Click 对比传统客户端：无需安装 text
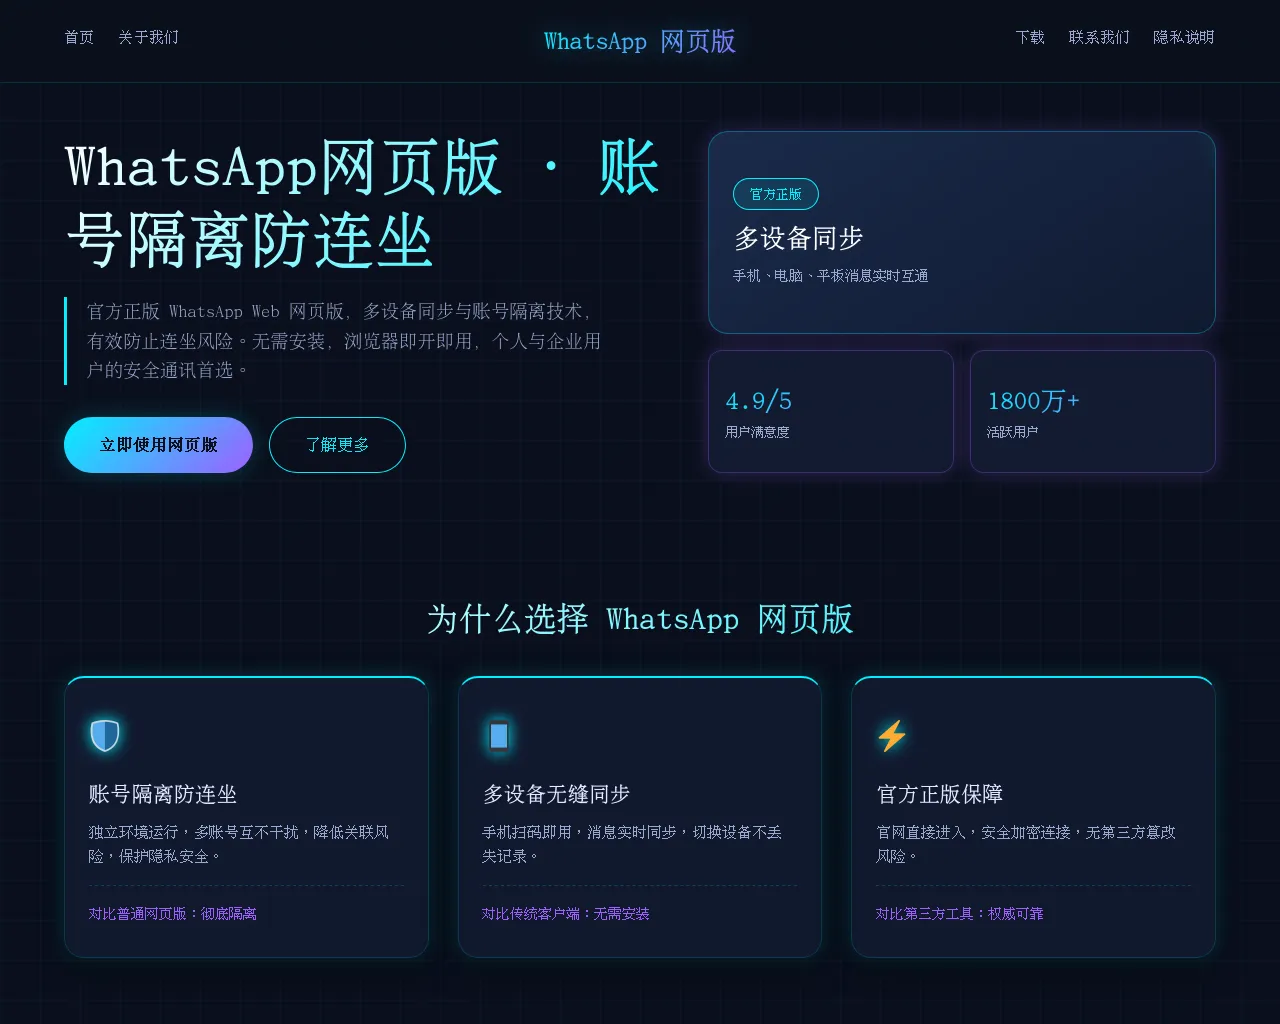Screen dimensions: 1280x1024 pos(566,914)
